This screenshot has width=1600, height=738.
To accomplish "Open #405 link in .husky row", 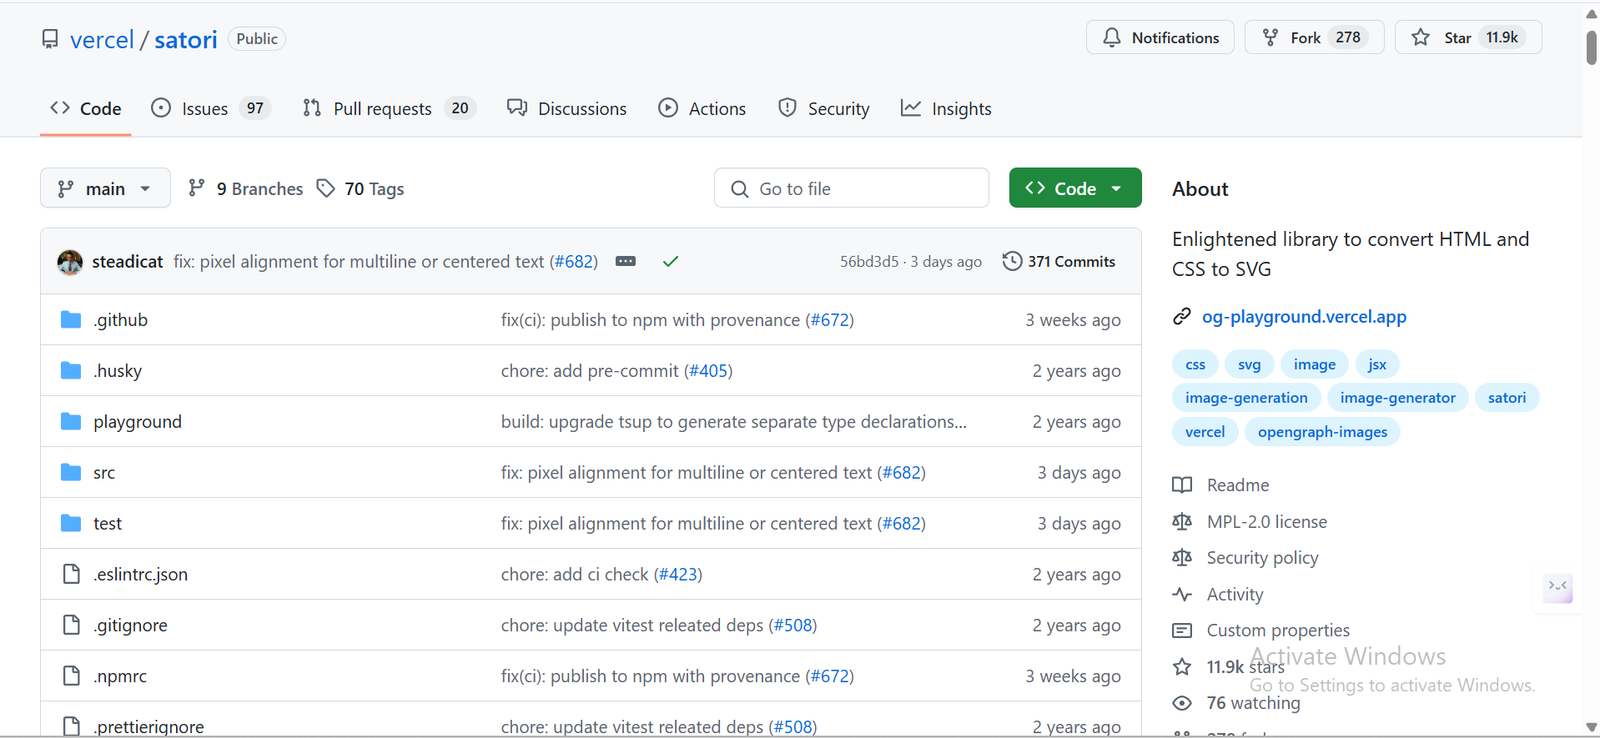I will click(x=708, y=371).
